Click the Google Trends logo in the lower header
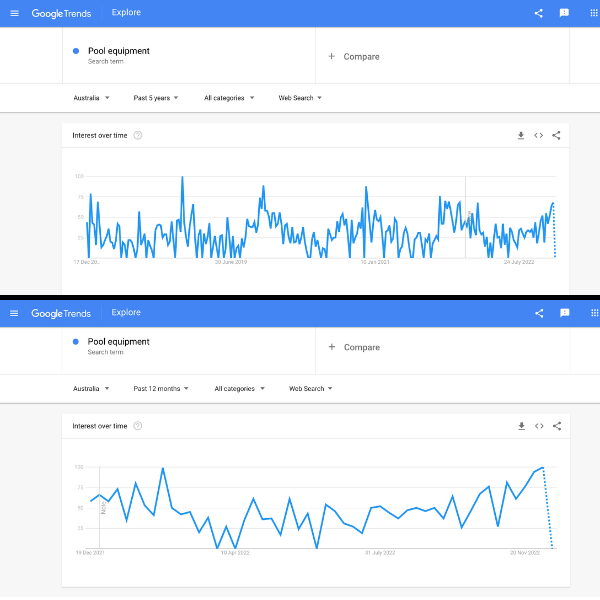This screenshot has width=600, height=600. 61,313
